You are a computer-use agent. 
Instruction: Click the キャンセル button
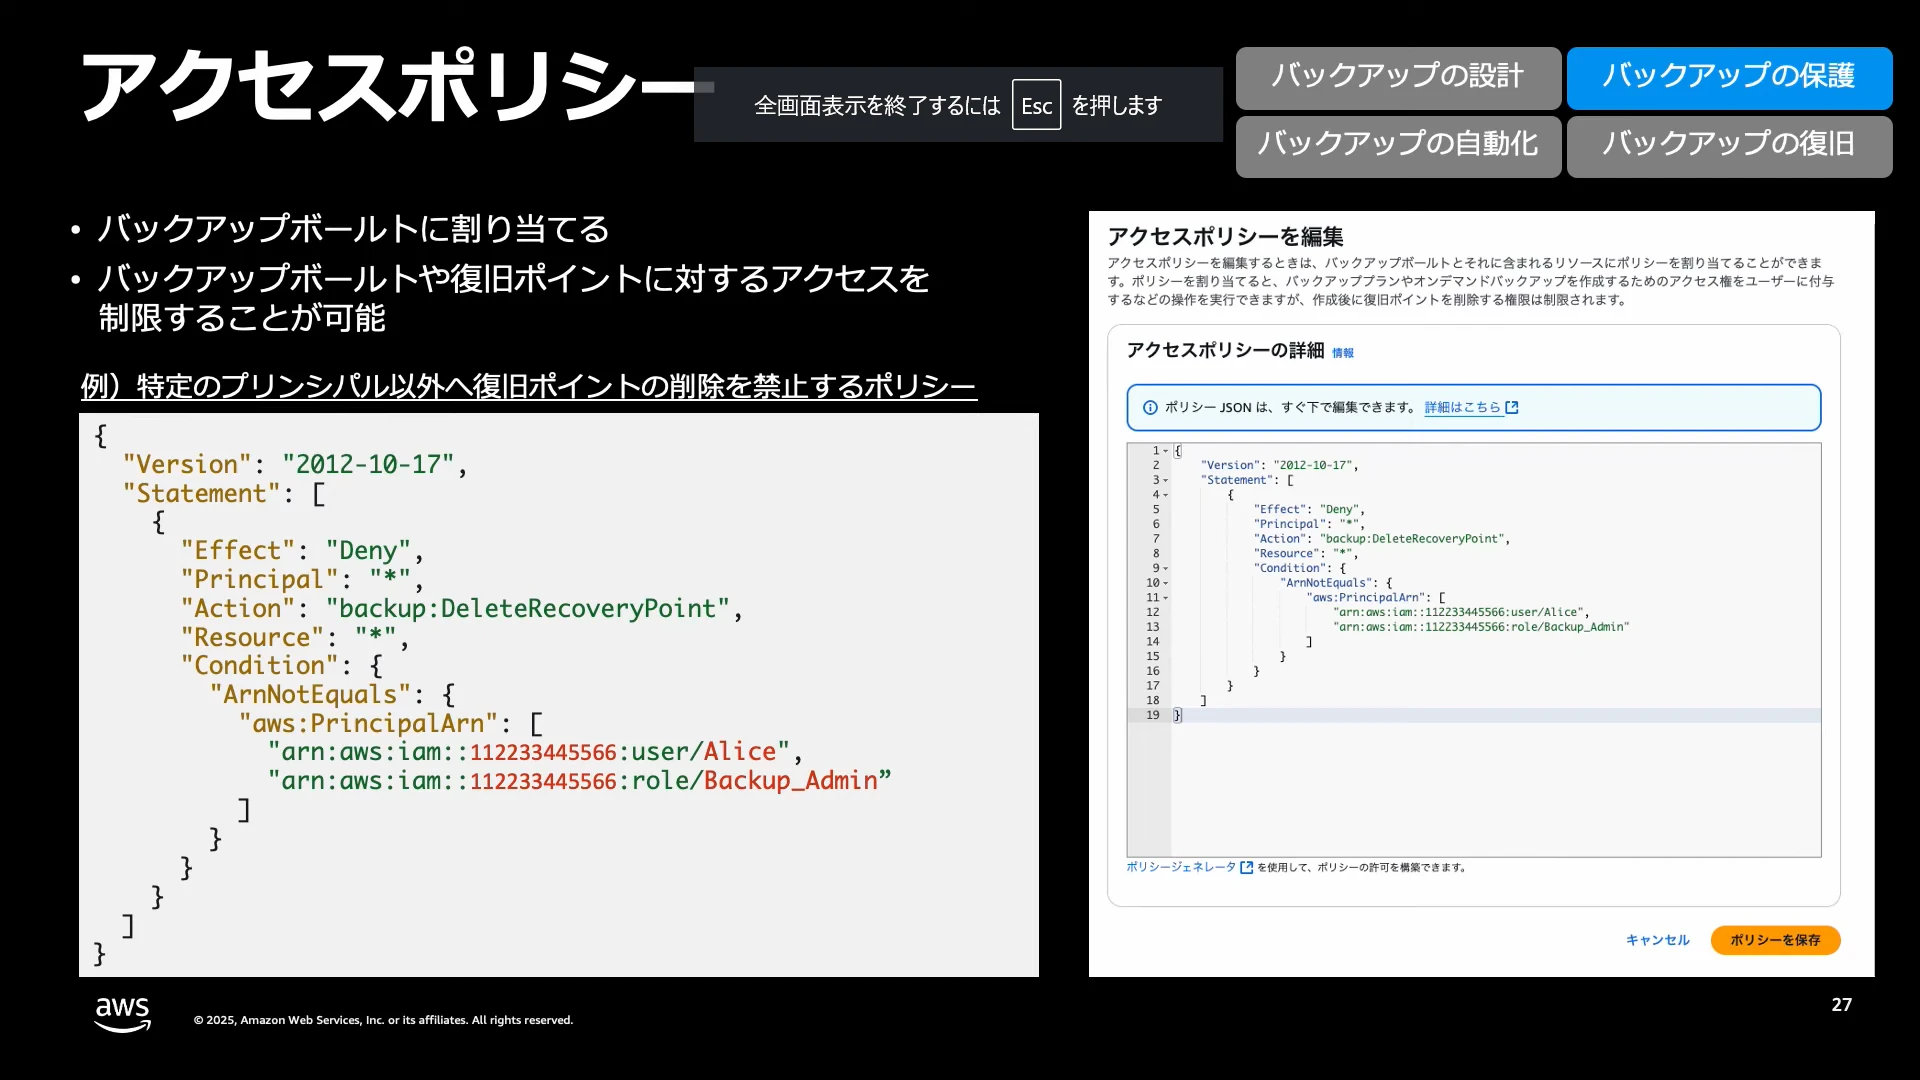(x=1657, y=940)
